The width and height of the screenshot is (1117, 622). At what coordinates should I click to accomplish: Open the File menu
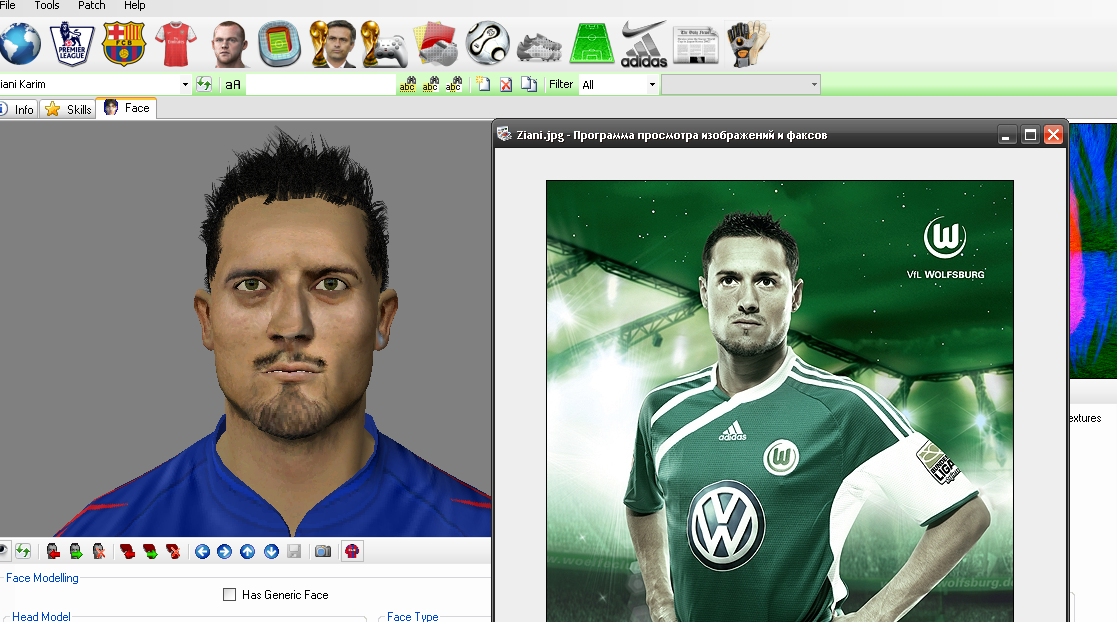[x=8, y=6]
